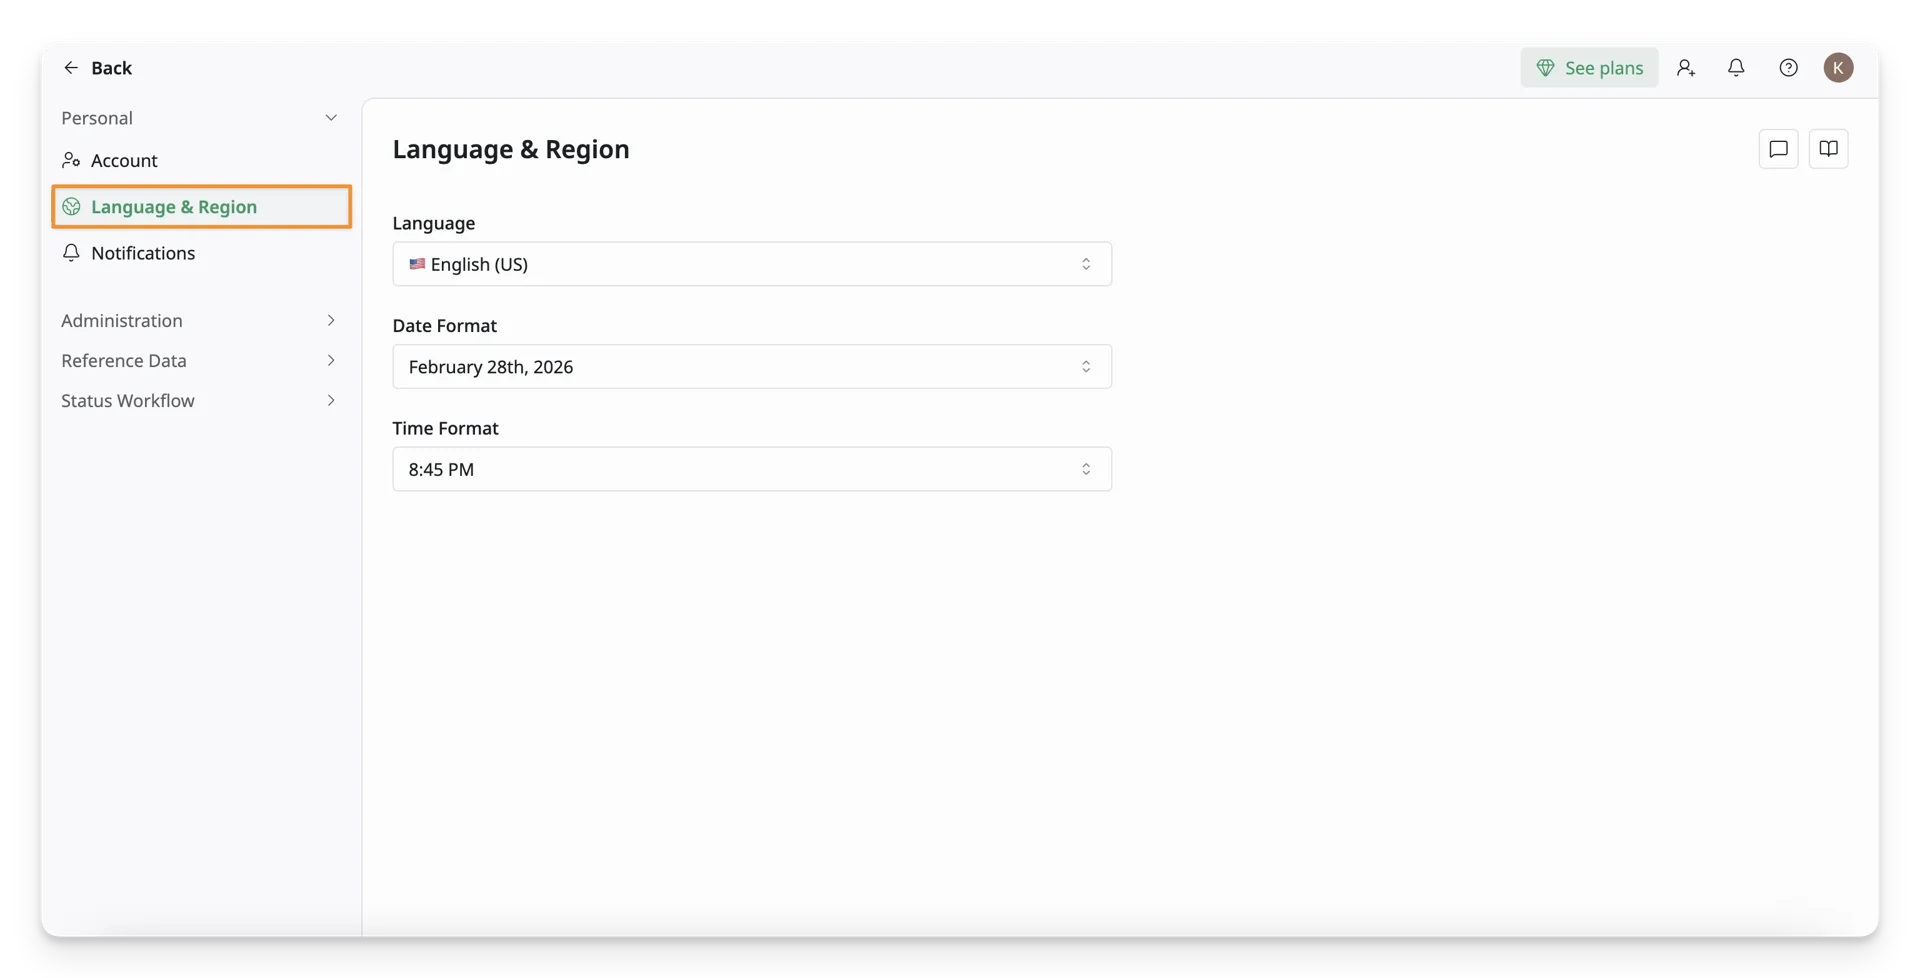Click the Back text link
Viewport: 1920px width, 978px height.
pyautogui.click(x=111, y=68)
